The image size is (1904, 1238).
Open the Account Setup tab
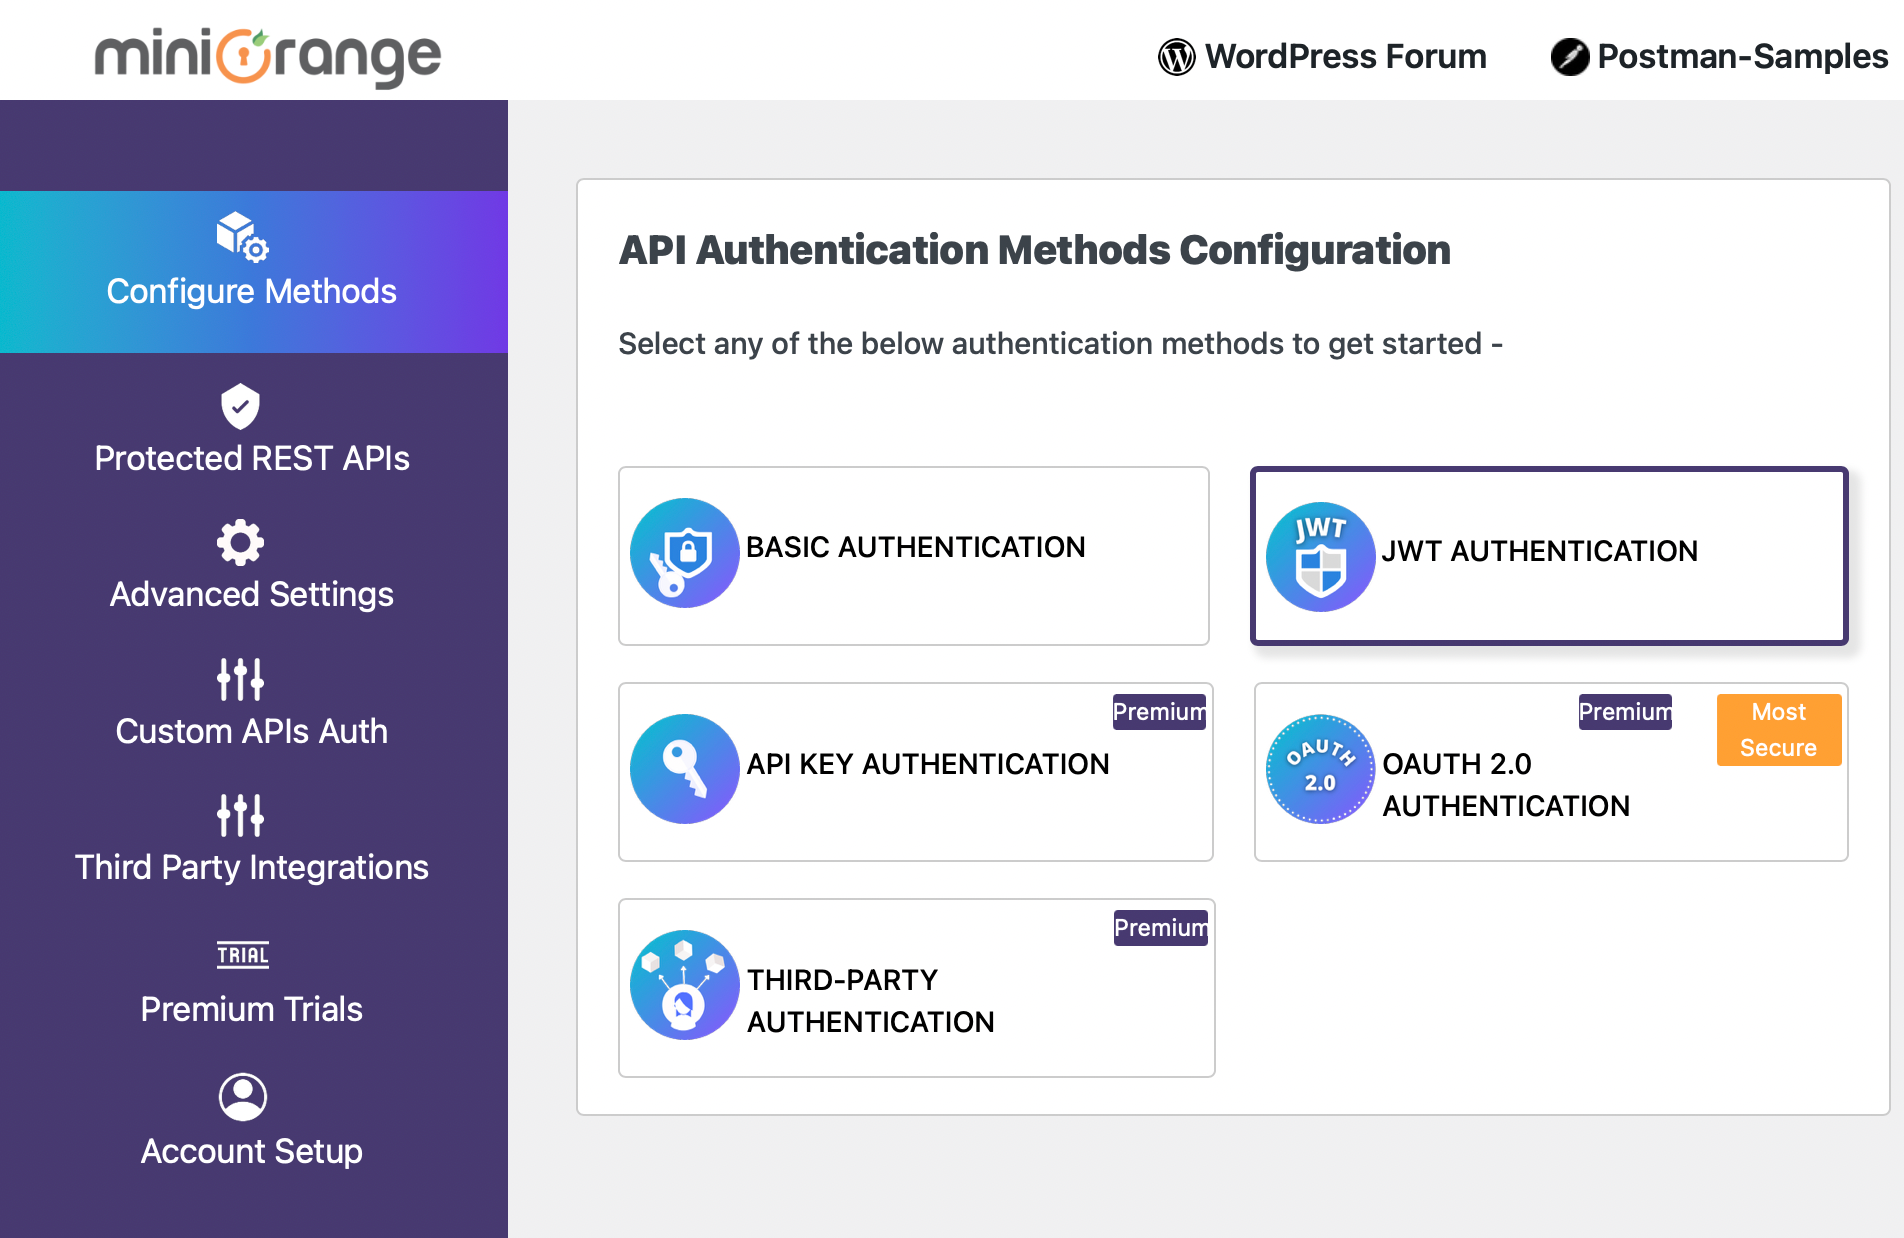point(252,1122)
